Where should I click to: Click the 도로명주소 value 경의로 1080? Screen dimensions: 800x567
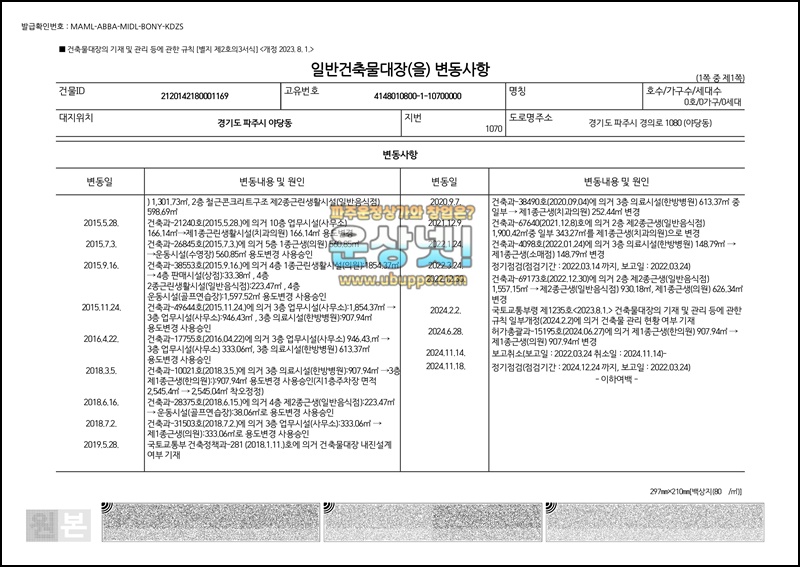(650, 125)
